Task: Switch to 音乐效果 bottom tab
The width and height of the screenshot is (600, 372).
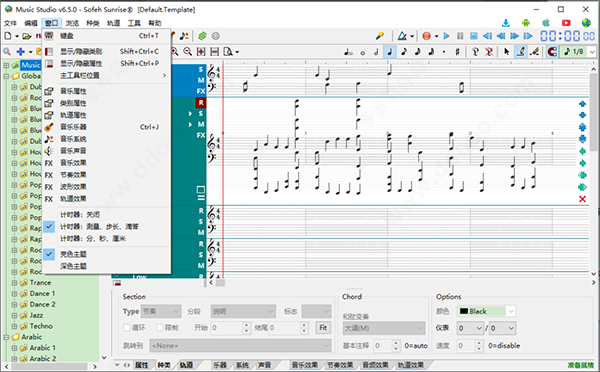Action: 304,365
